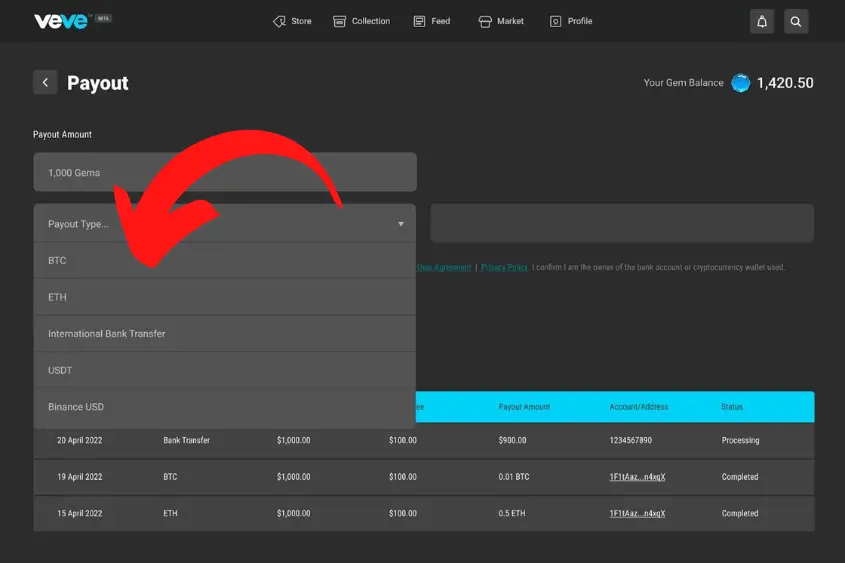Image resolution: width=845 pixels, height=563 pixels.
Task: Click Completed status in the ETH row
Action: (739, 513)
